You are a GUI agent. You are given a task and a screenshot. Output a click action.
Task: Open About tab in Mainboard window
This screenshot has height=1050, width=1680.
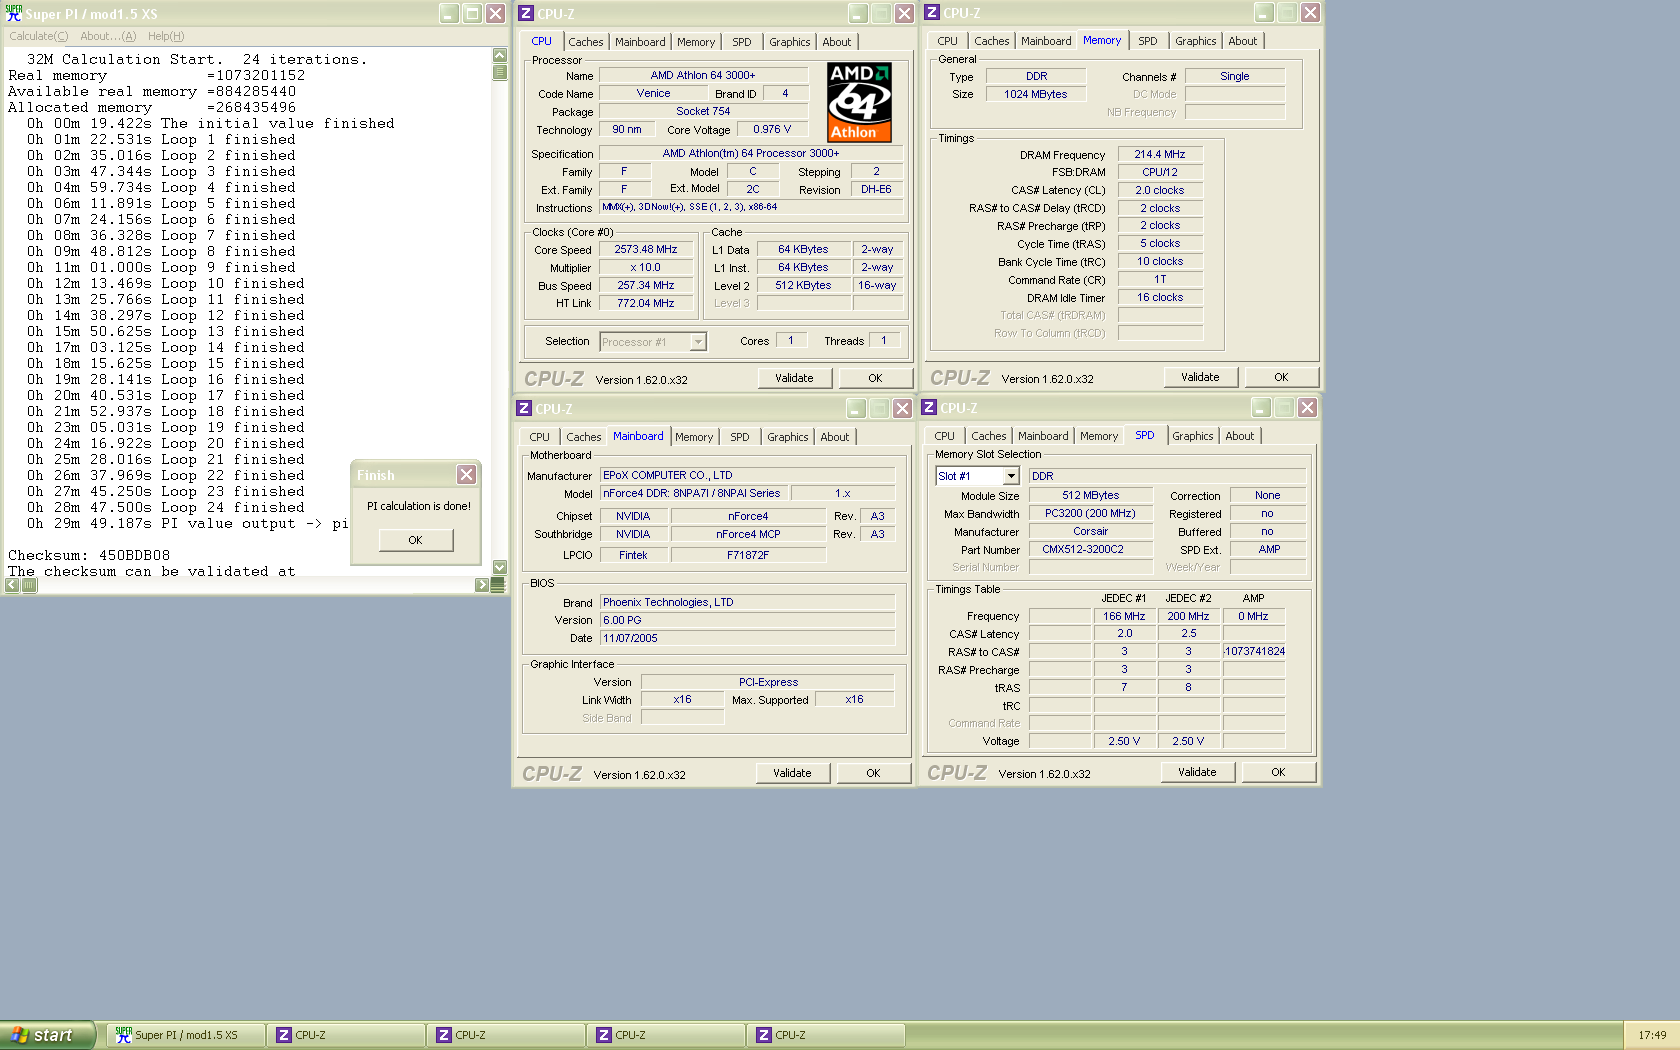coord(835,437)
